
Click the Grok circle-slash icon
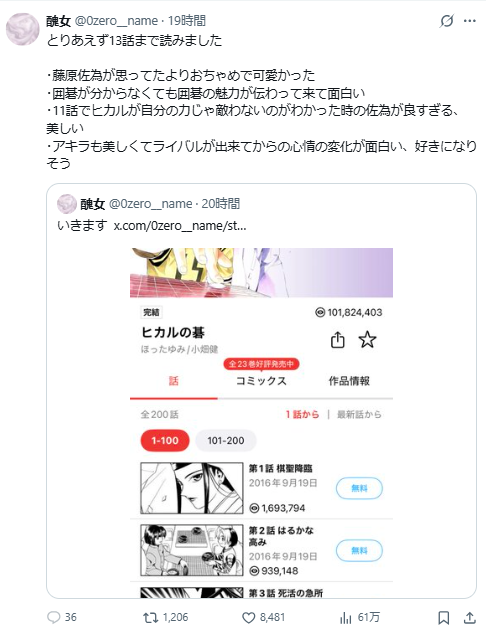point(447,21)
